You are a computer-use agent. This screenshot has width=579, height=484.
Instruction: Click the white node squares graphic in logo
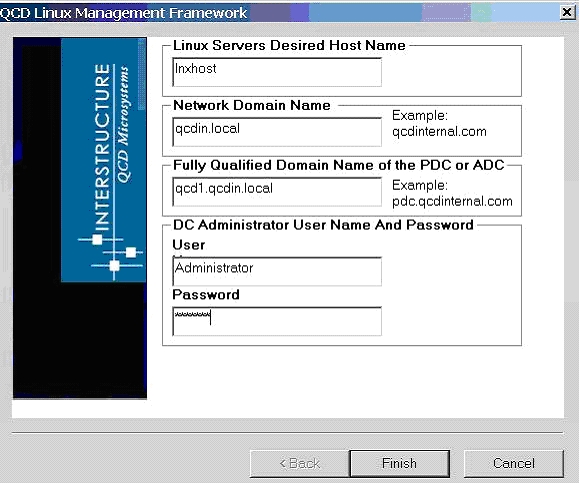pos(112,253)
